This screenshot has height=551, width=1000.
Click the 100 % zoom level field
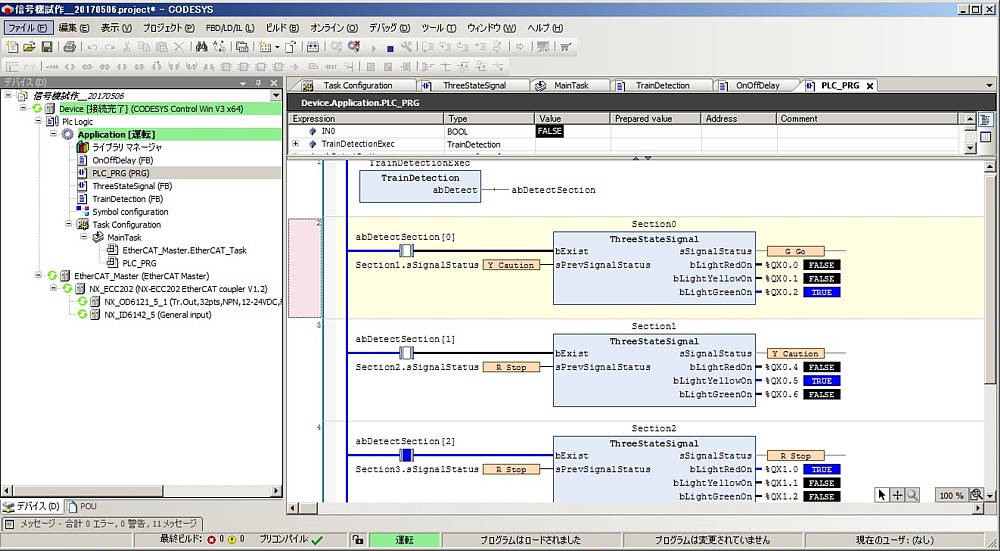click(x=952, y=496)
